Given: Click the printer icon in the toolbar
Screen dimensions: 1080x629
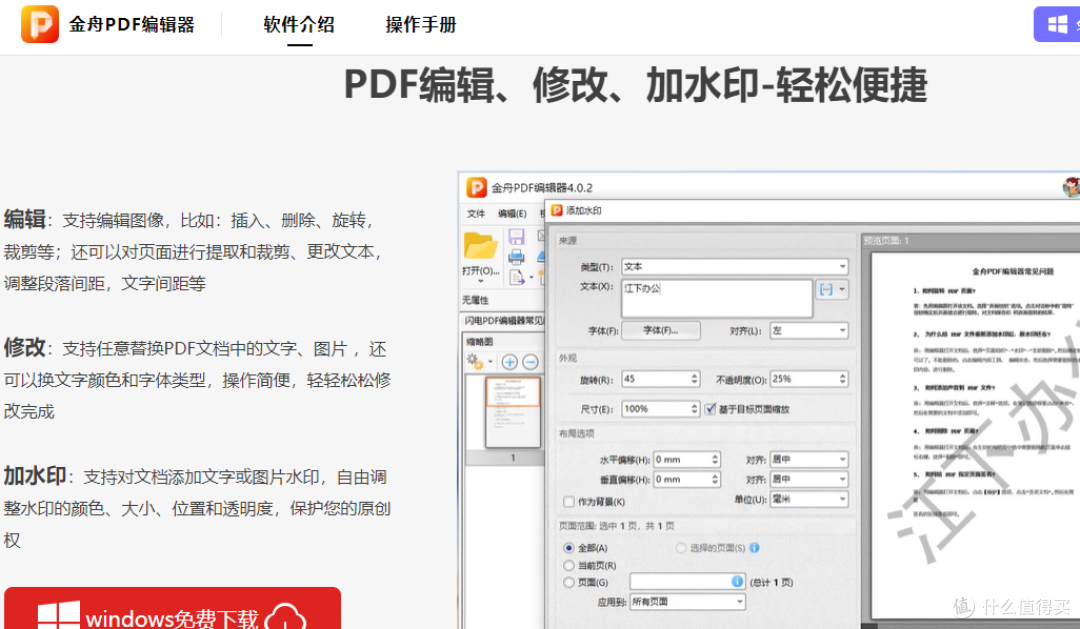Looking at the screenshot, I should click(516, 257).
